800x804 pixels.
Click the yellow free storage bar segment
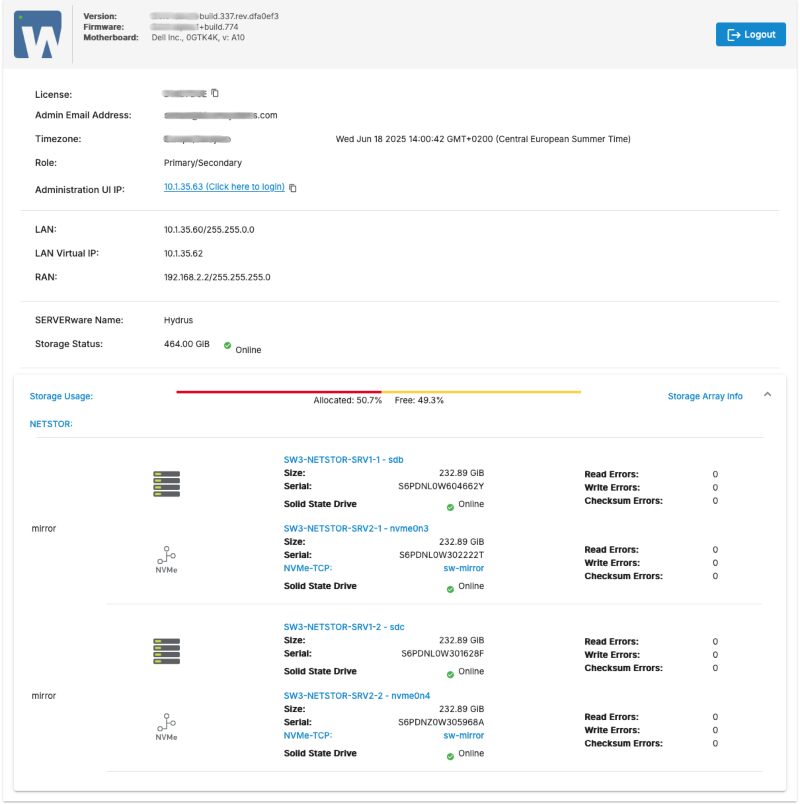[481, 392]
